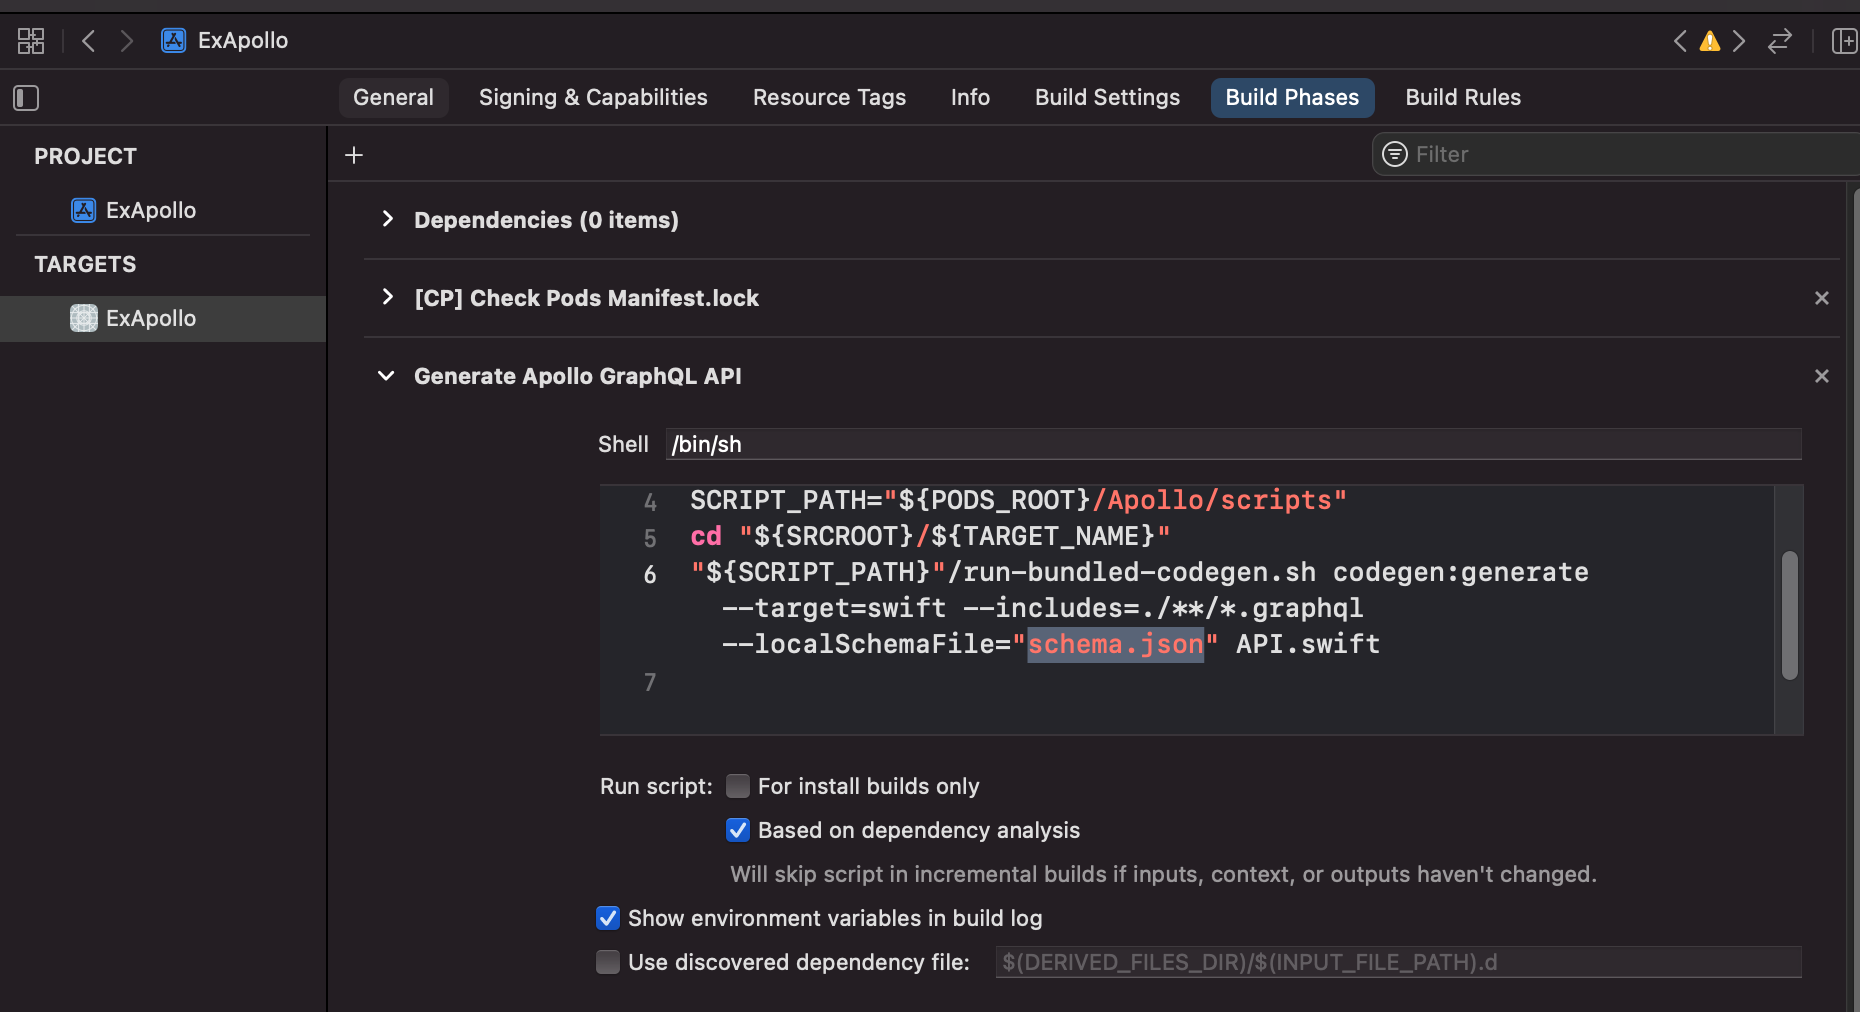Click the Generate Apollo GraphQL API title
This screenshot has height=1012, width=1860.
pos(578,376)
